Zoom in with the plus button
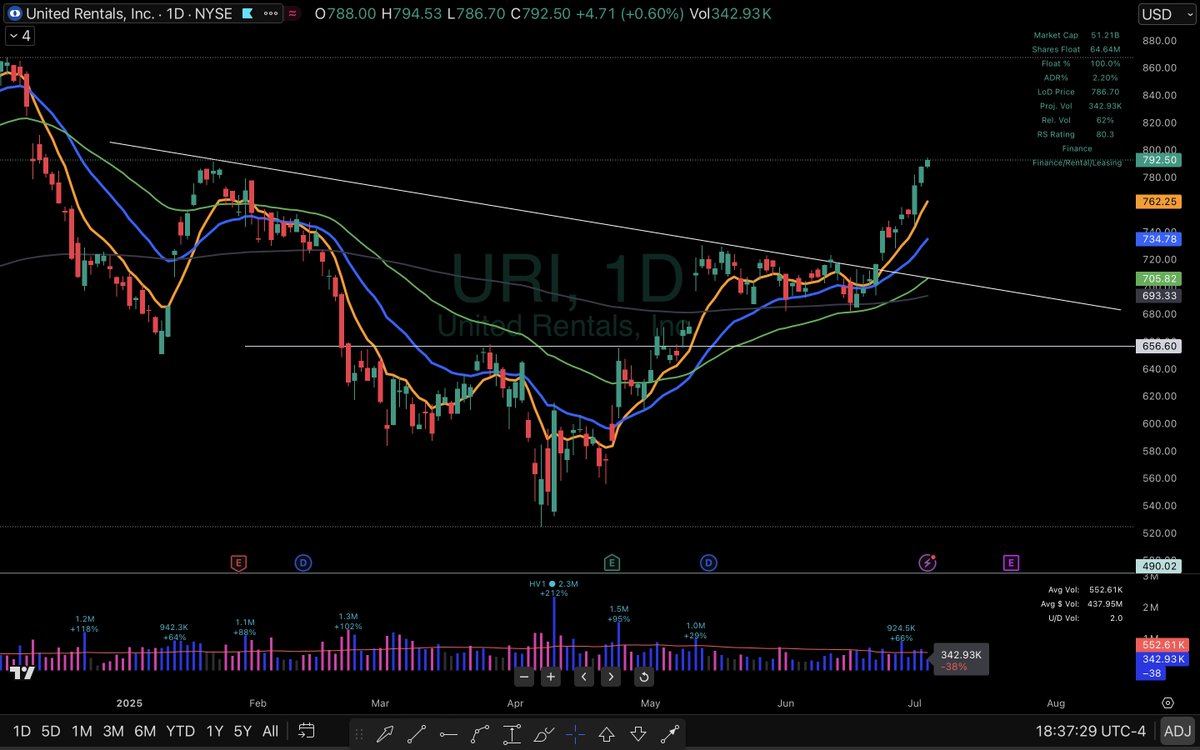The height and width of the screenshot is (750, 1200). (550, 677)
